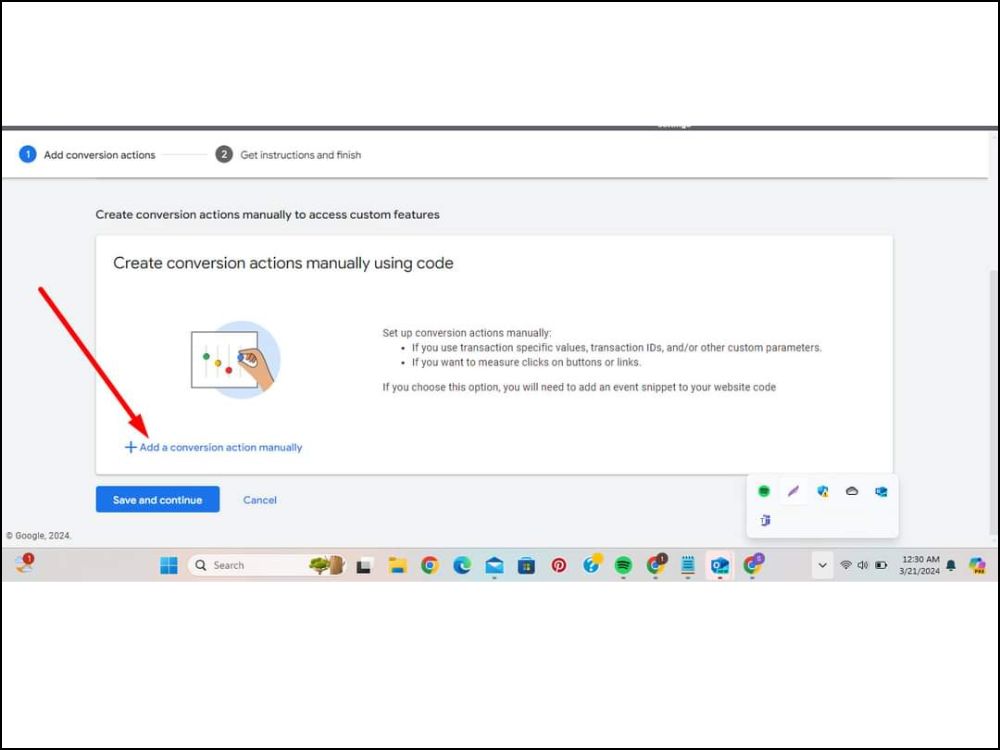
Task: Select step 1 Add conversion actions
Action: point(87,154)
